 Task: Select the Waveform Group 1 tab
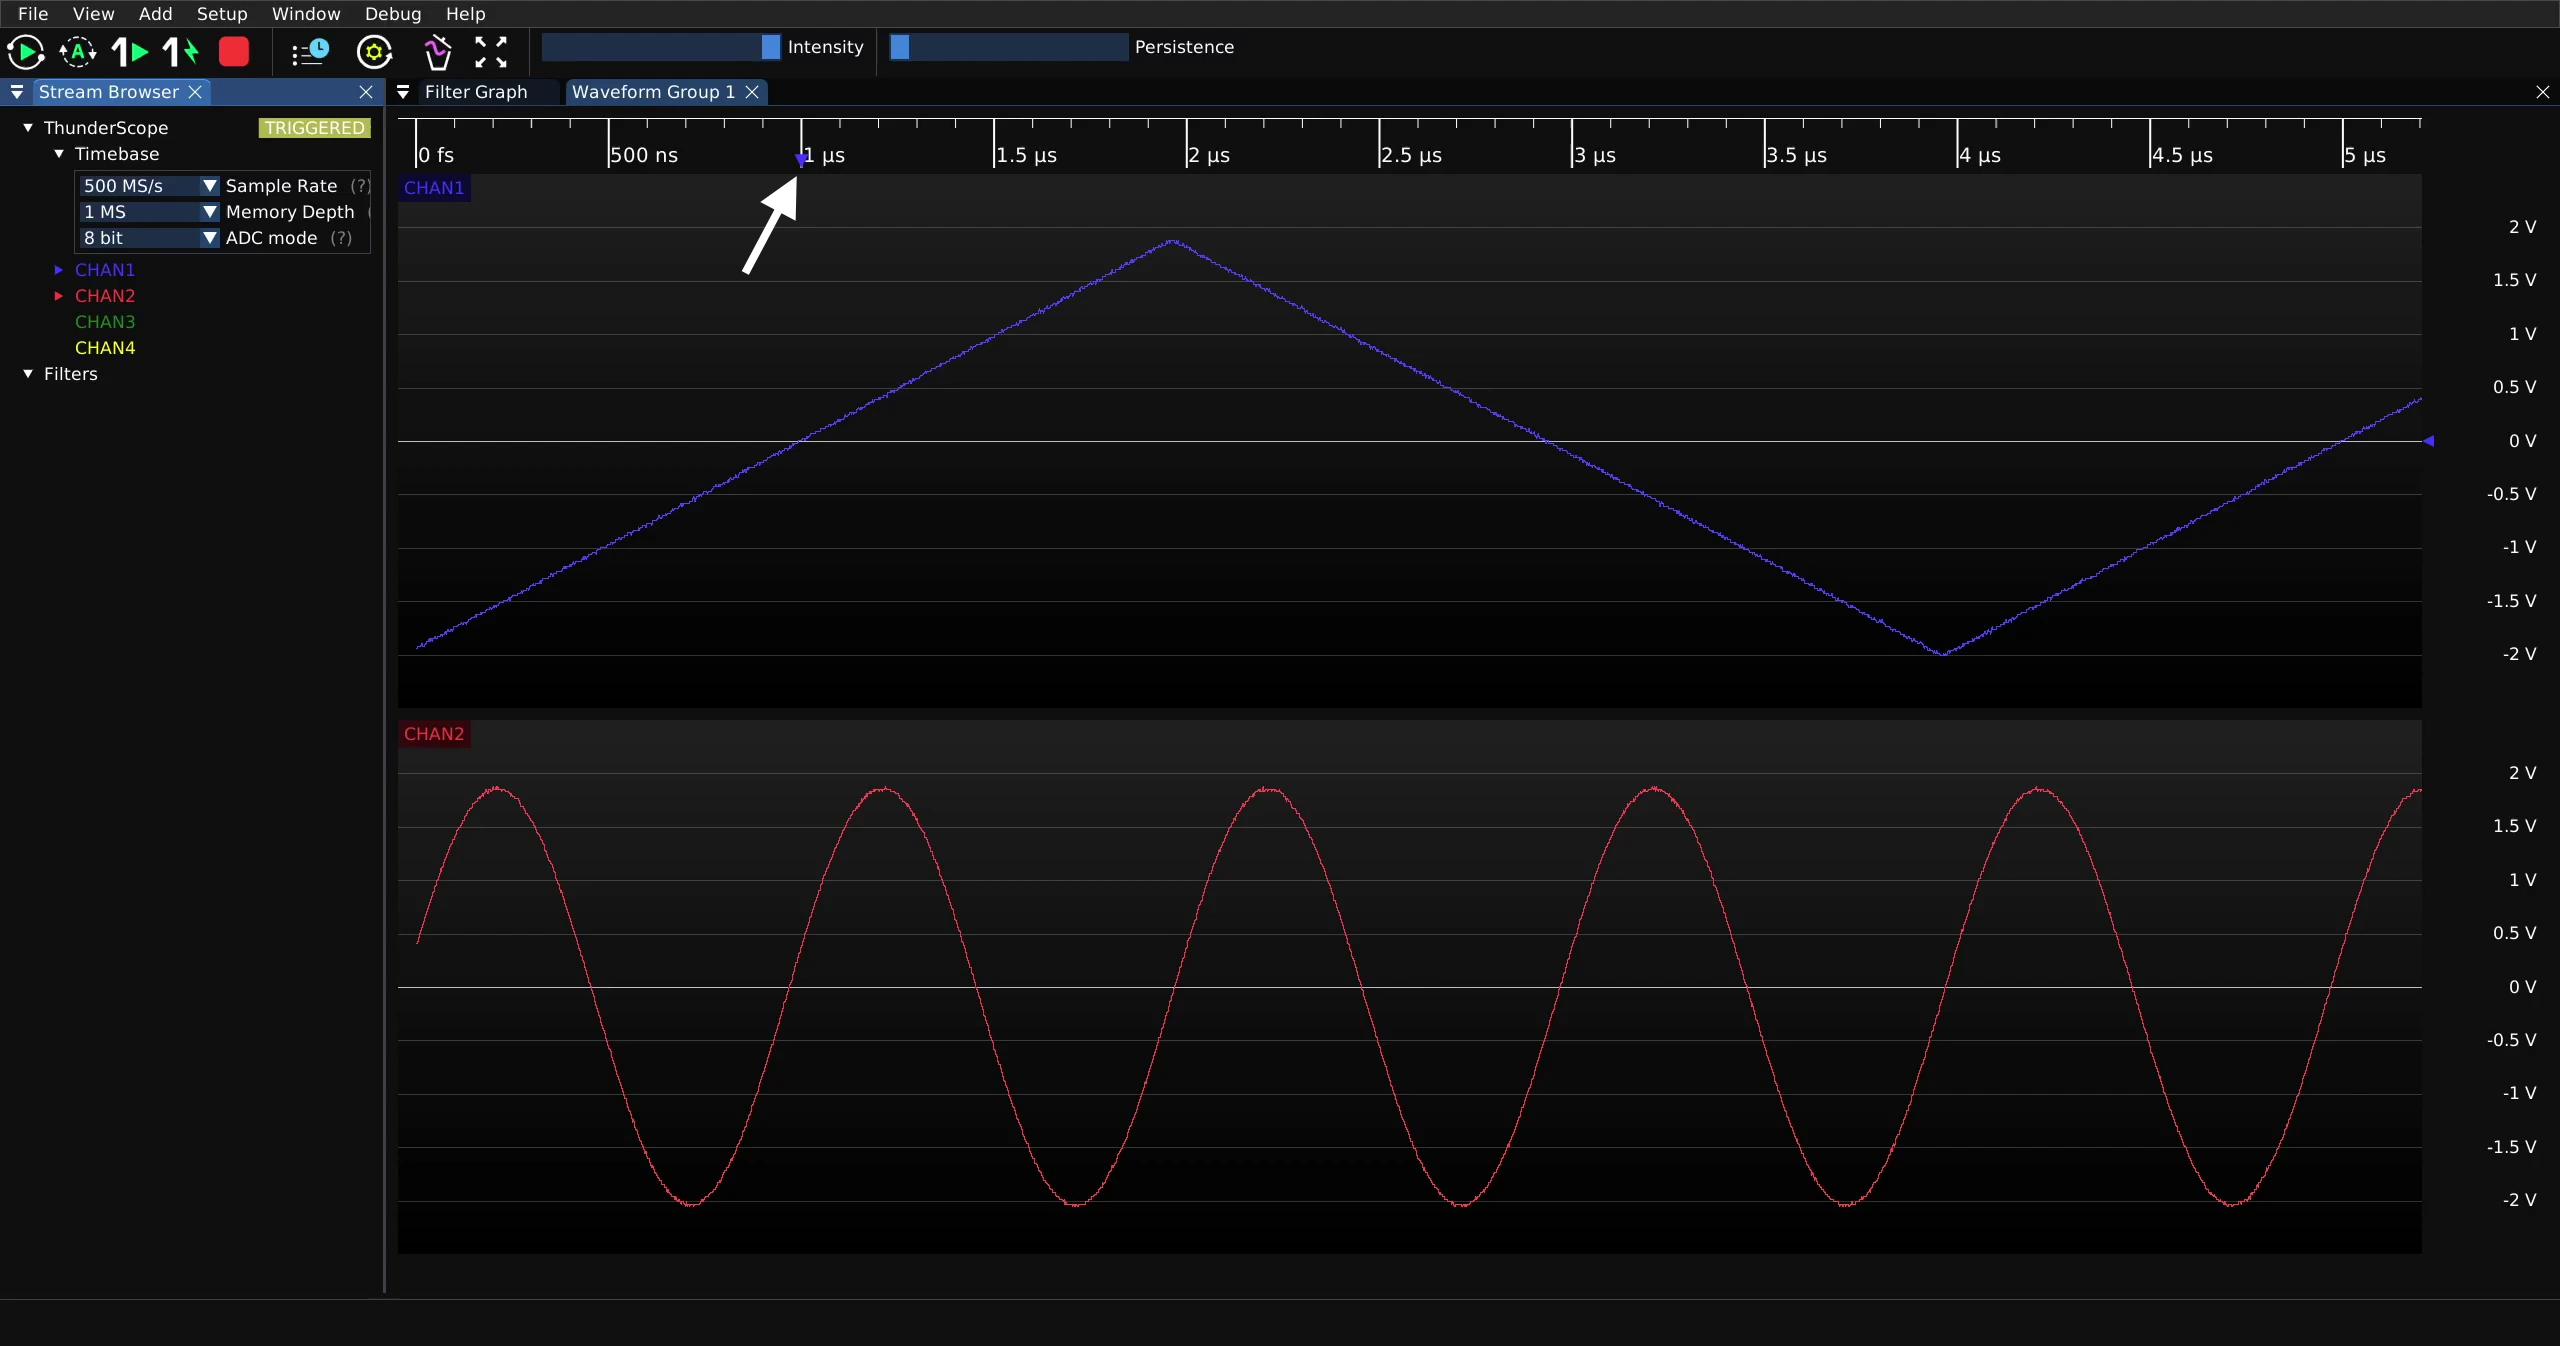tap(653, 92)
